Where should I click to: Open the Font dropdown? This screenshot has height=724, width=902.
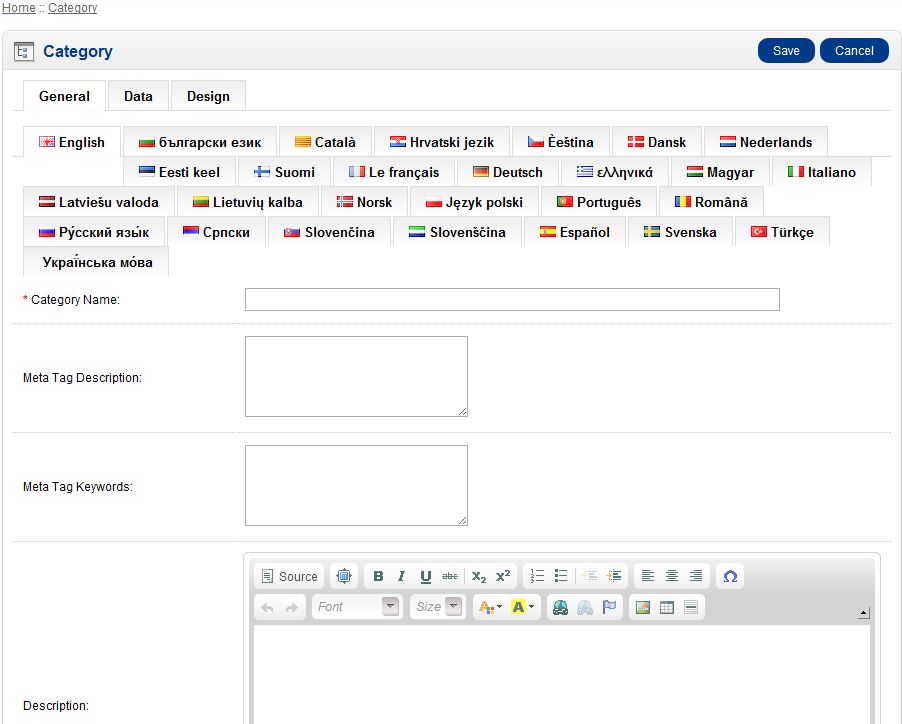[x=357, y=607]
